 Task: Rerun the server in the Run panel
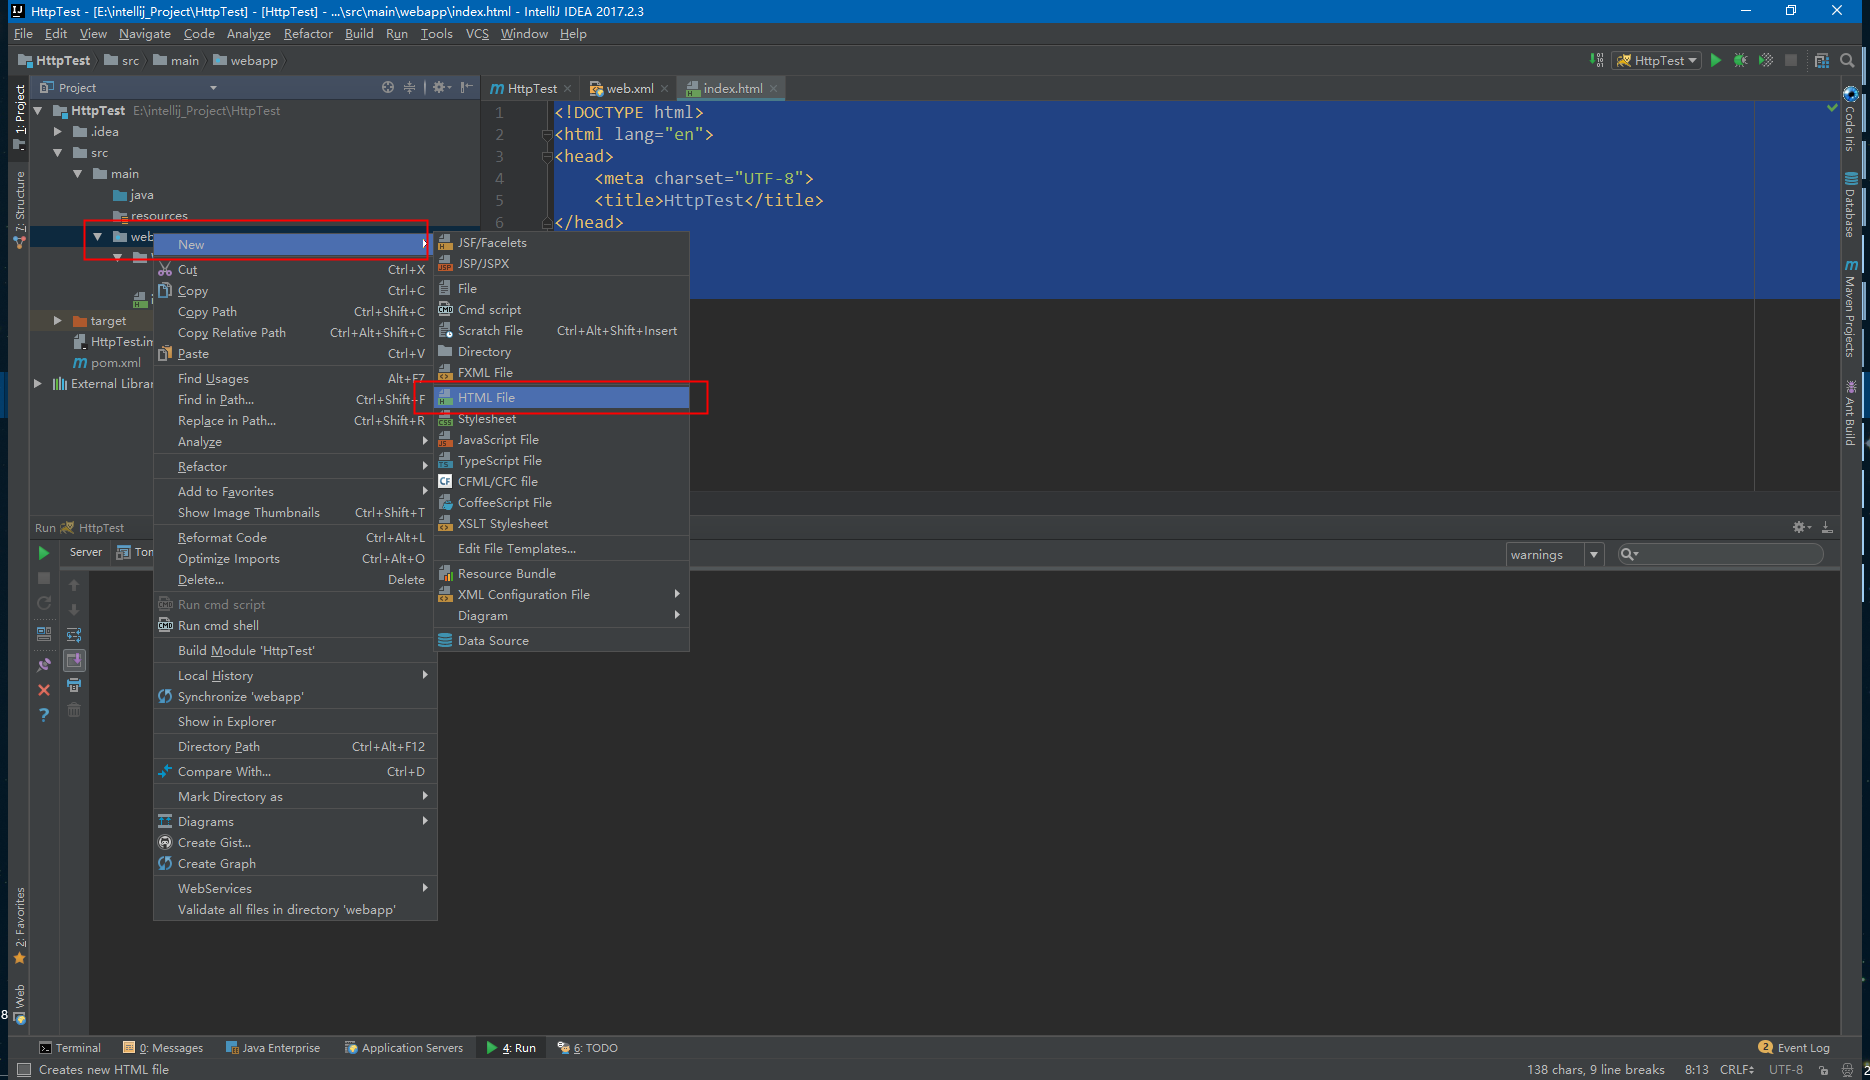click(x=44, y=603)
